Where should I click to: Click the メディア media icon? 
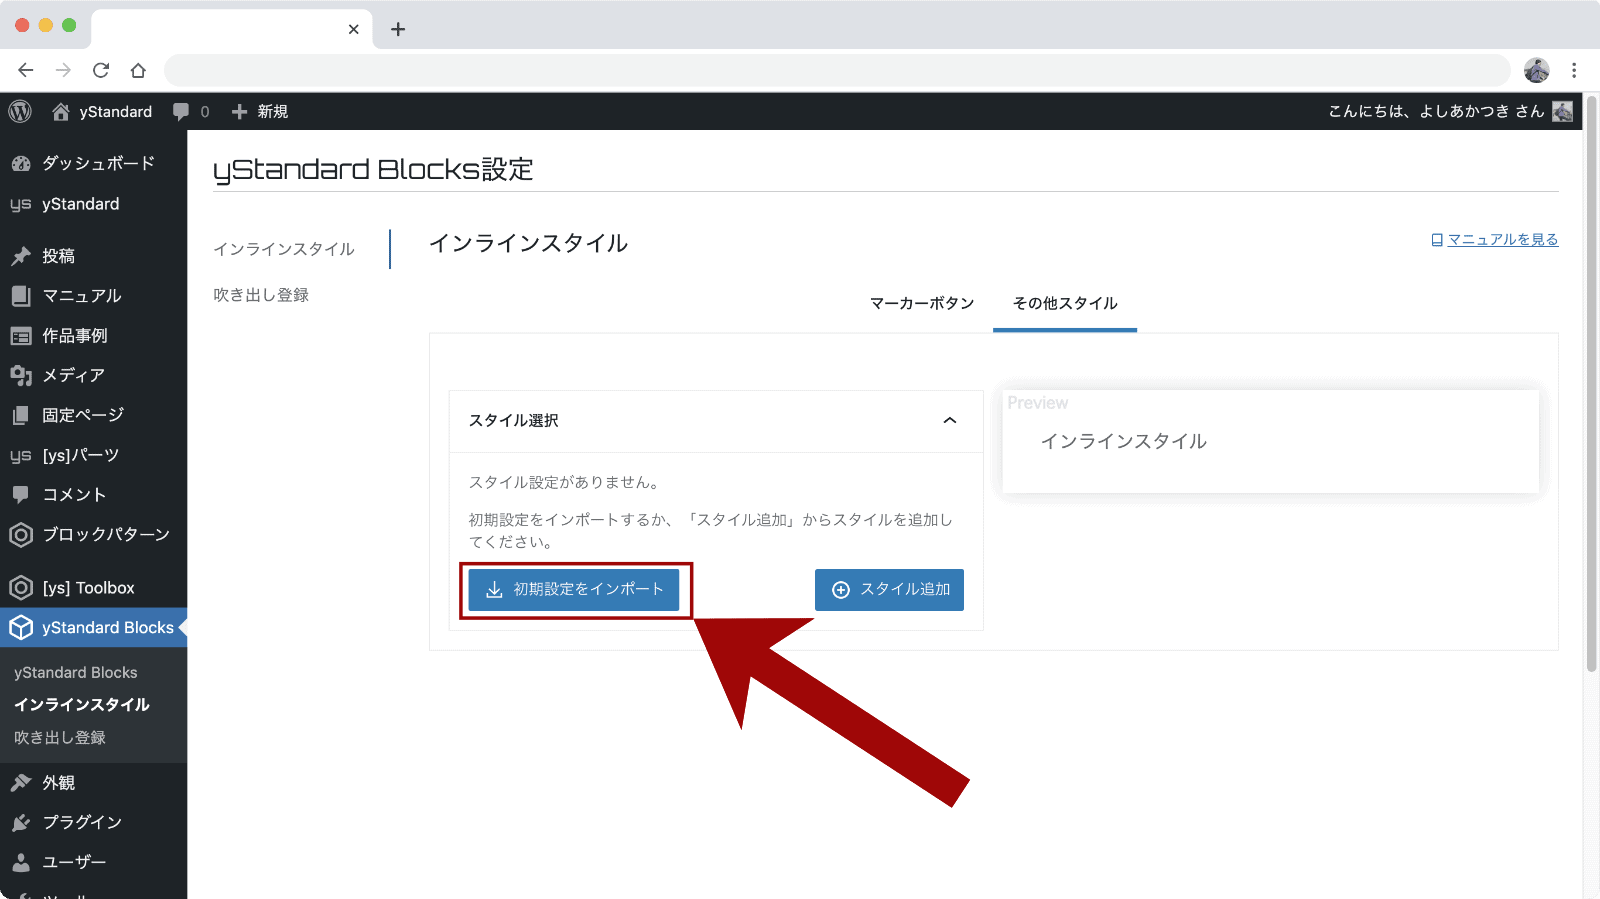pyautogui.click(x=21, y=375)
